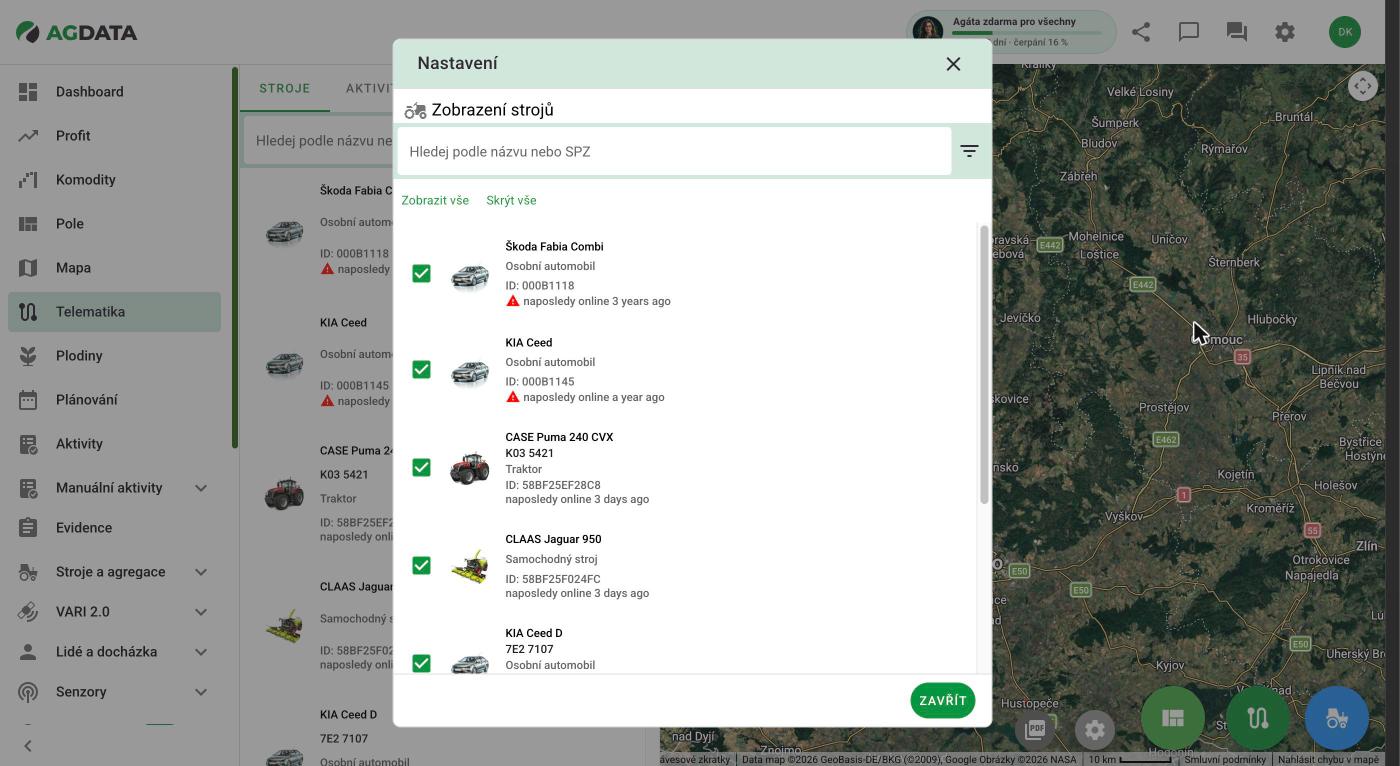Open Evidence in the sidebar
The height and width of the screenshot is (766, 1400).
114,528
